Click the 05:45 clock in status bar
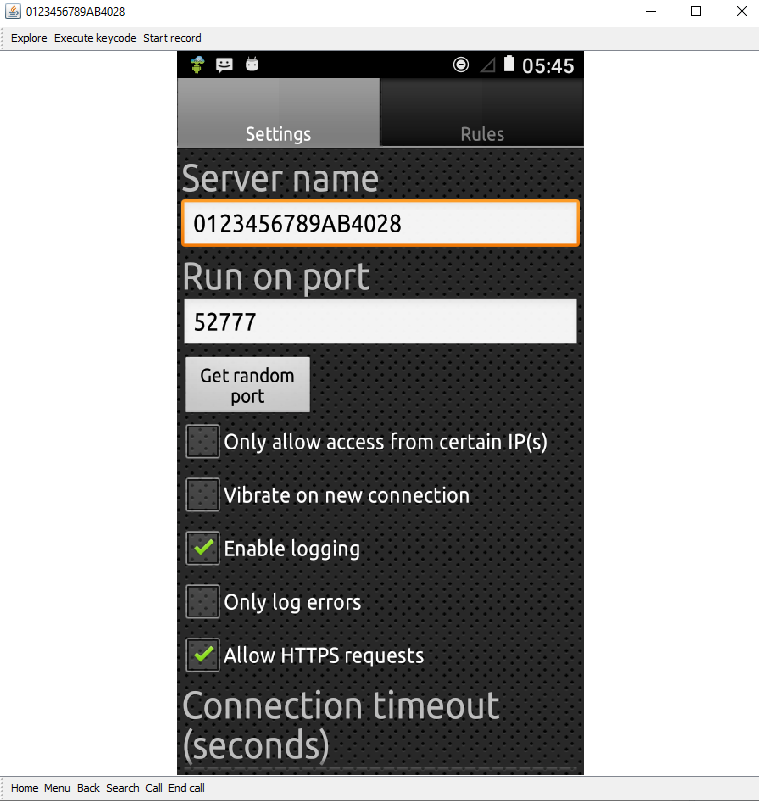The height and width of the screenshot is (801, 759). coord(548,66)
